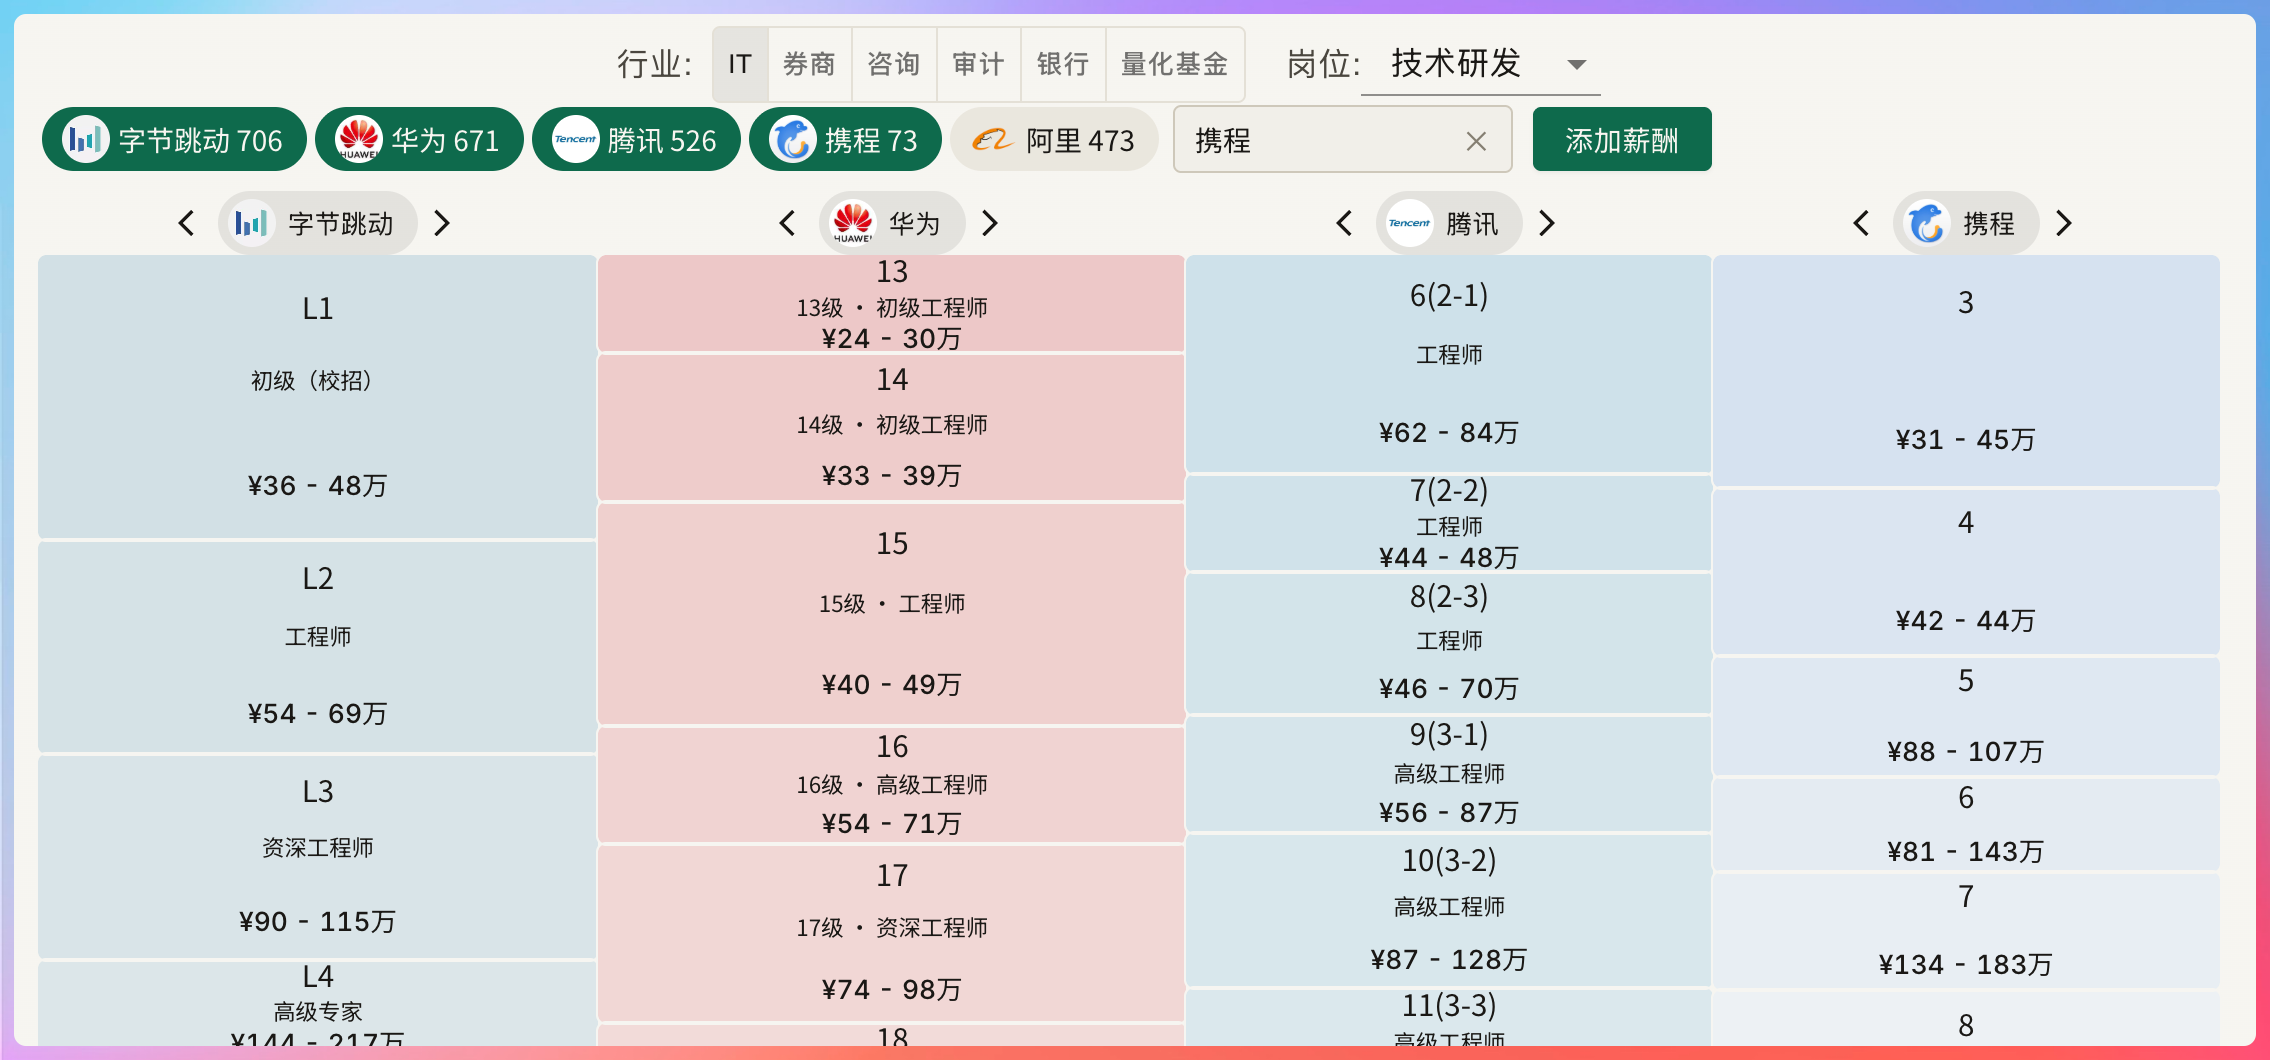
Task: Click right arrow beside 华为 column header
Action: click(990, 223)
